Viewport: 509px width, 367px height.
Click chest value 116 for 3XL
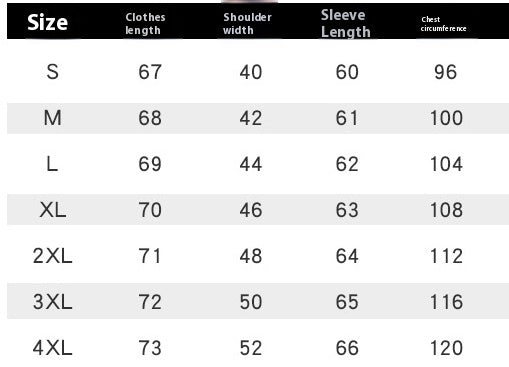point(446,302)
